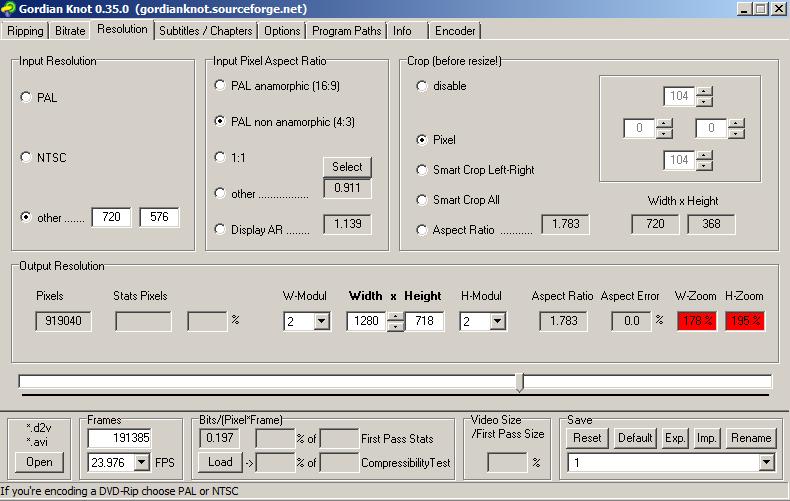Select other pixel aspect ratio option
Screen dimensions: 790x501
(x=220, y=193)
